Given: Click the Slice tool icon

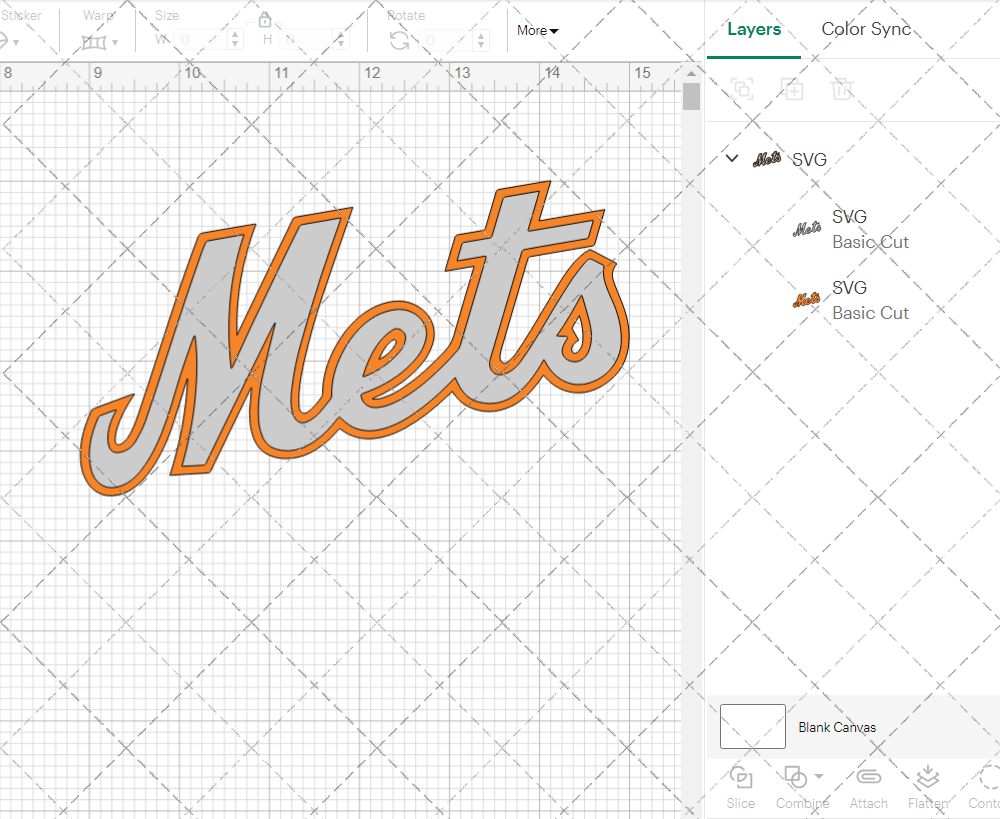Looking at the screenshot, I should tap(740, 778).
